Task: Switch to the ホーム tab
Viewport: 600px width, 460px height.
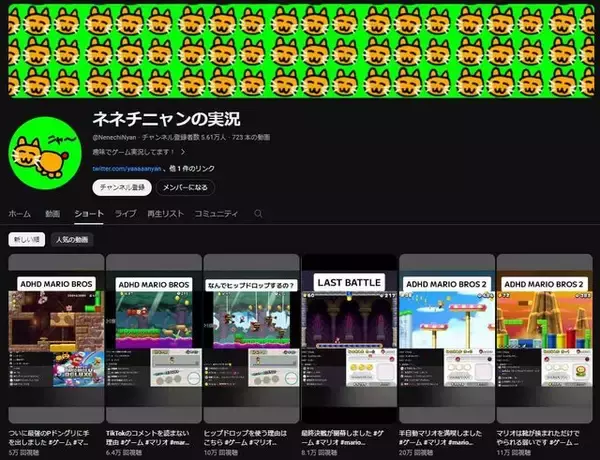Action: tap(20, 214)
